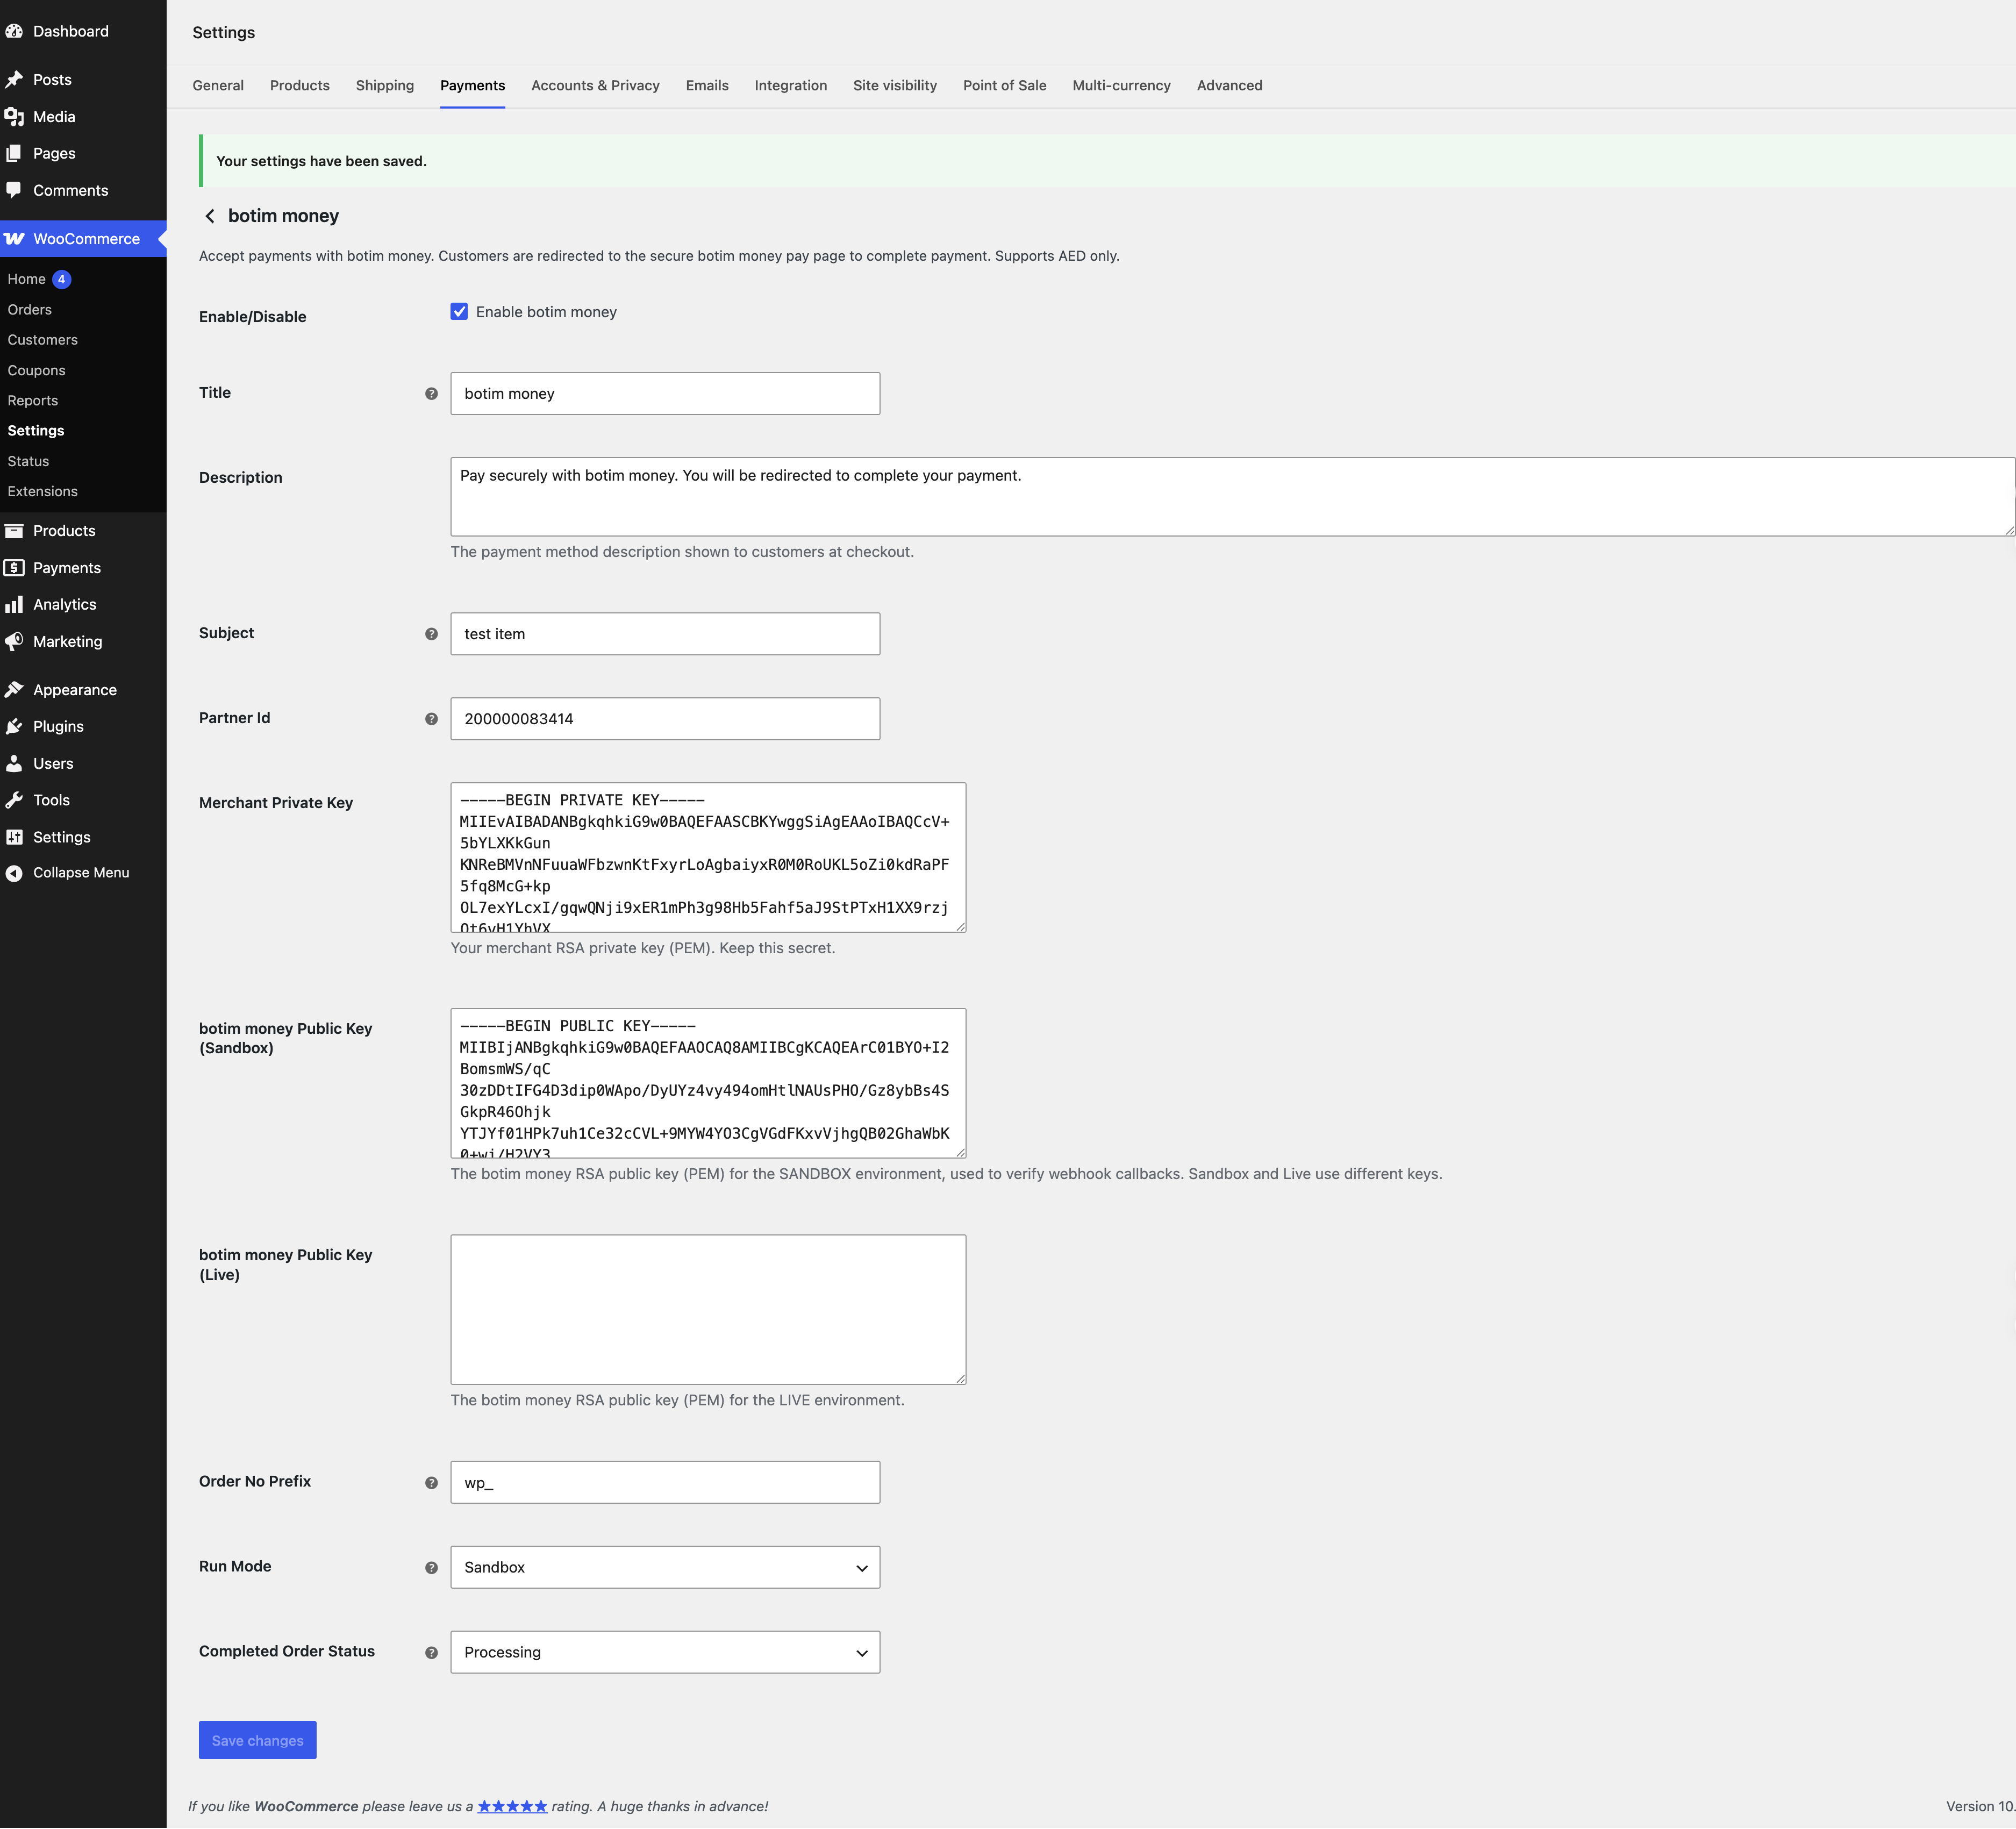Click into the Order No Prefix field
The image size is (2016, 1829).
tap(665, 1482)
